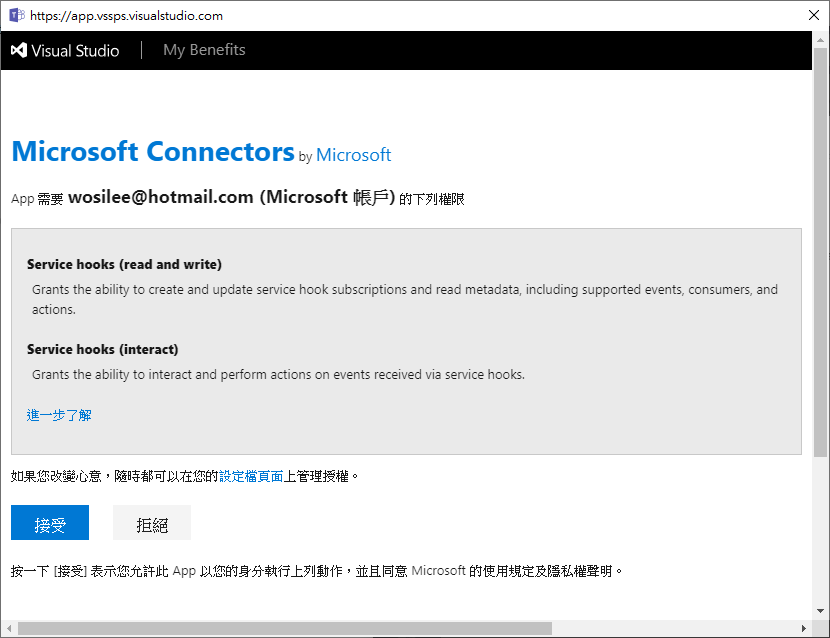Click the blue 接受 accept button

[50, 523]
